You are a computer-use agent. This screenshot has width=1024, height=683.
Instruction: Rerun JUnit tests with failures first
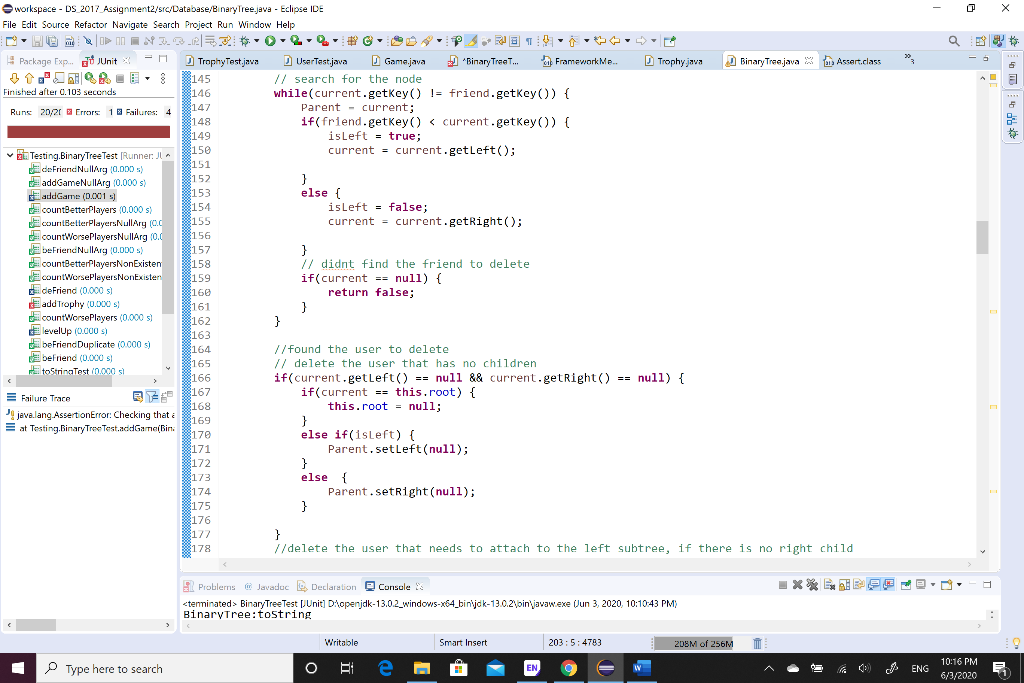pyautogui.click(x=104, y=78)
